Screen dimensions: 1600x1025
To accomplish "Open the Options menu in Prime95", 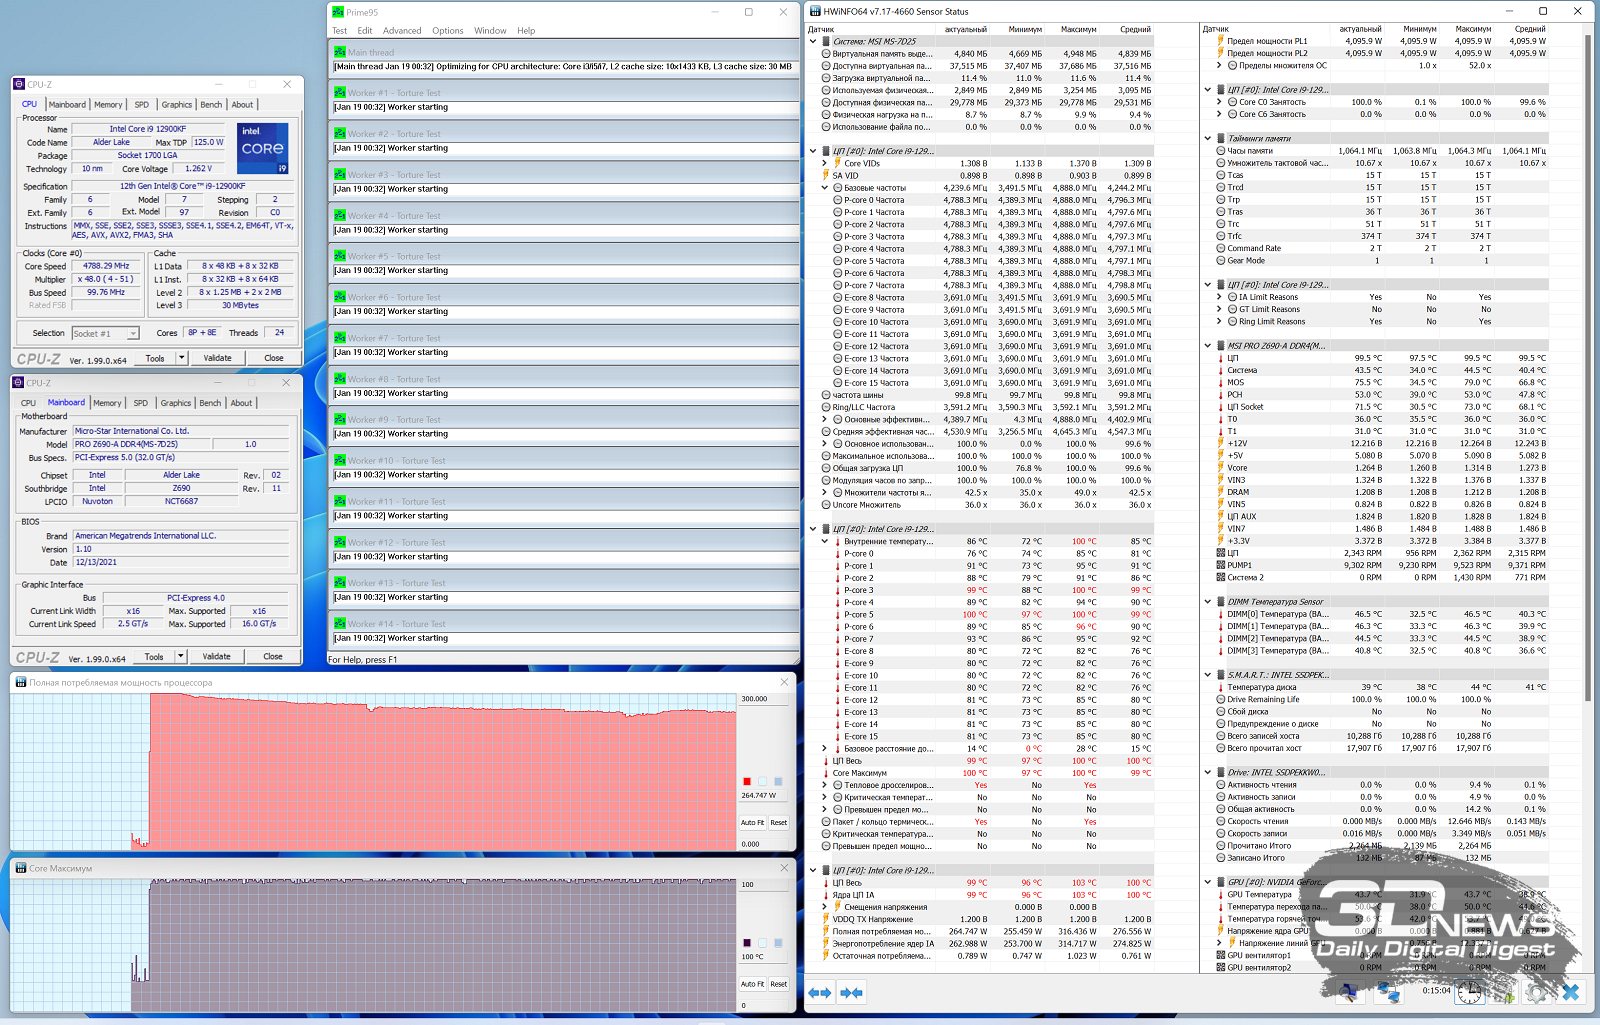I will pos(448,31).
